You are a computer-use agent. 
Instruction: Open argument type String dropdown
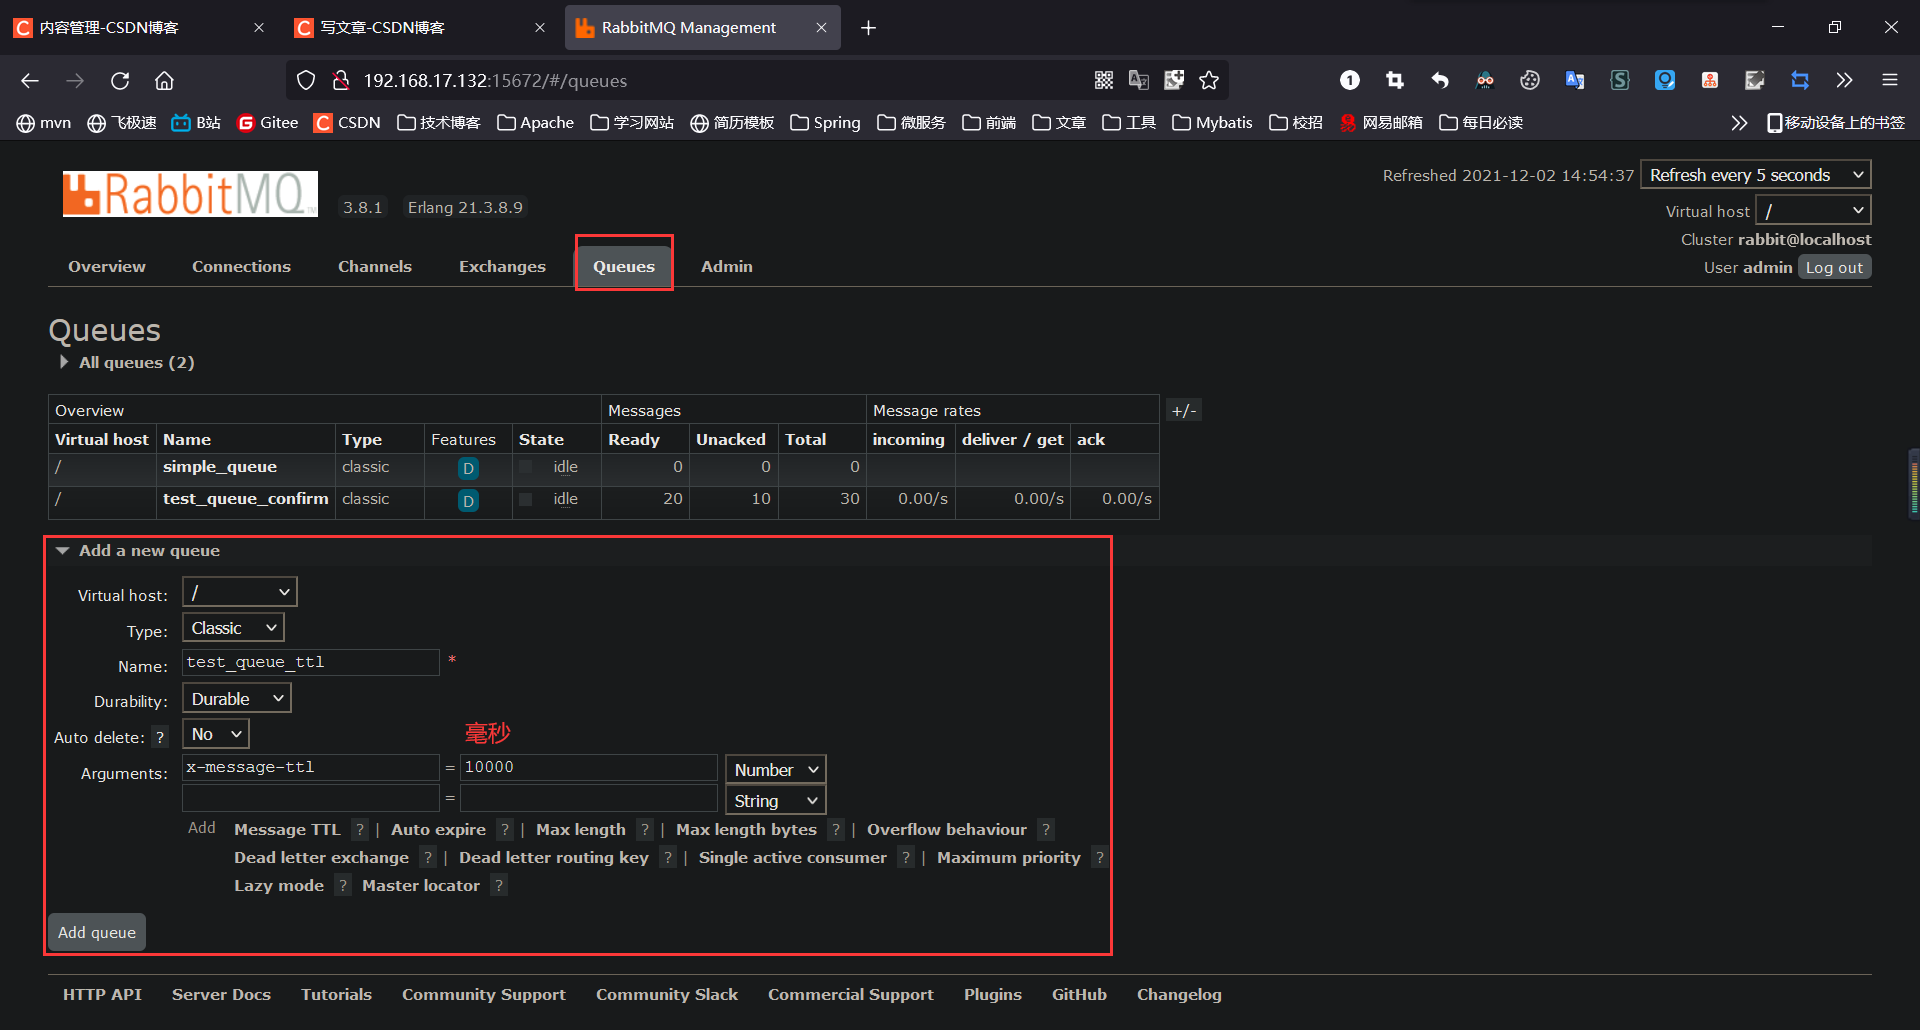point(776,800)
